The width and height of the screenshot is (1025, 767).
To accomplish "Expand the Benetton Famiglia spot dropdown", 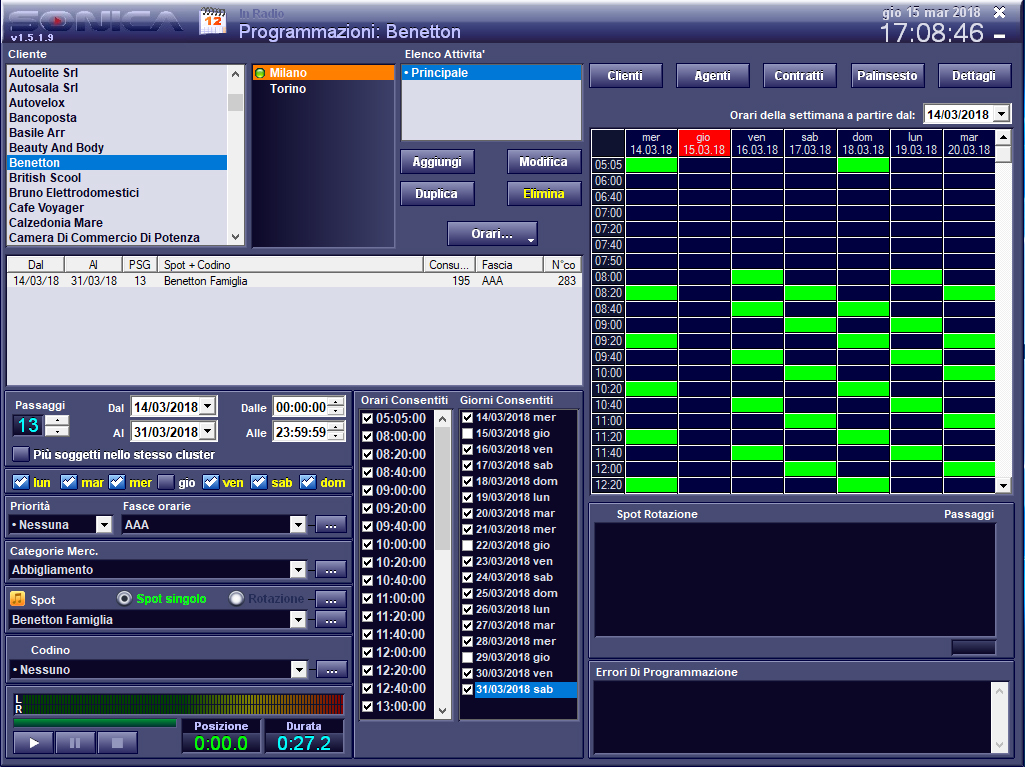I will pos(297,620).
